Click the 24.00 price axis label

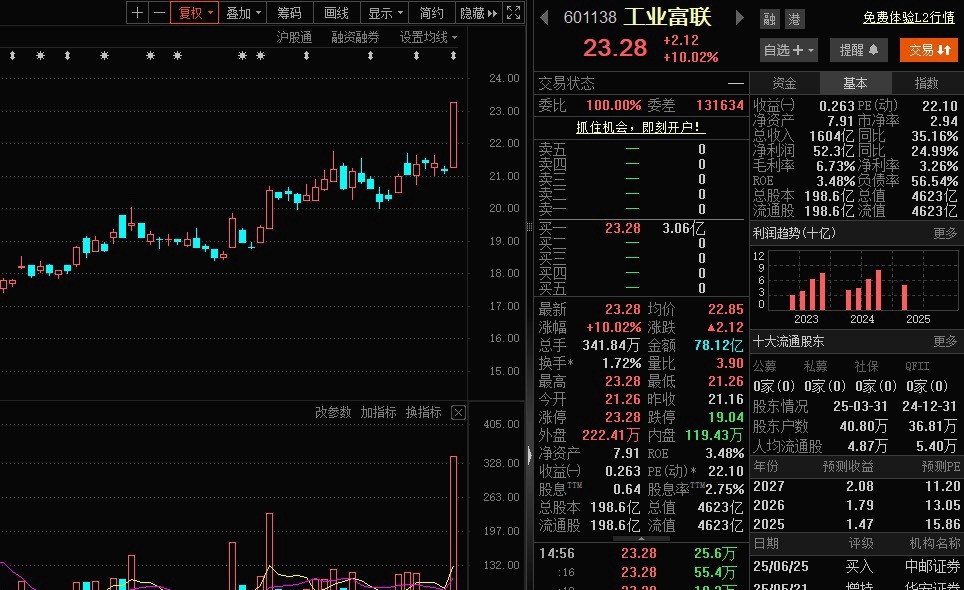coord(504,79)
